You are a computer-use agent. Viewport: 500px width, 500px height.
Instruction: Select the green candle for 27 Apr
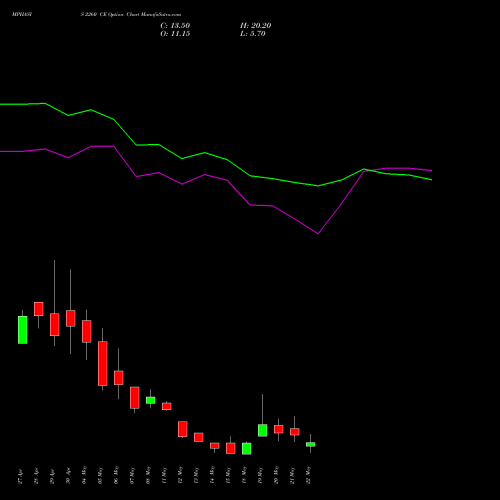pyautogui.click(x=23, y=330)
